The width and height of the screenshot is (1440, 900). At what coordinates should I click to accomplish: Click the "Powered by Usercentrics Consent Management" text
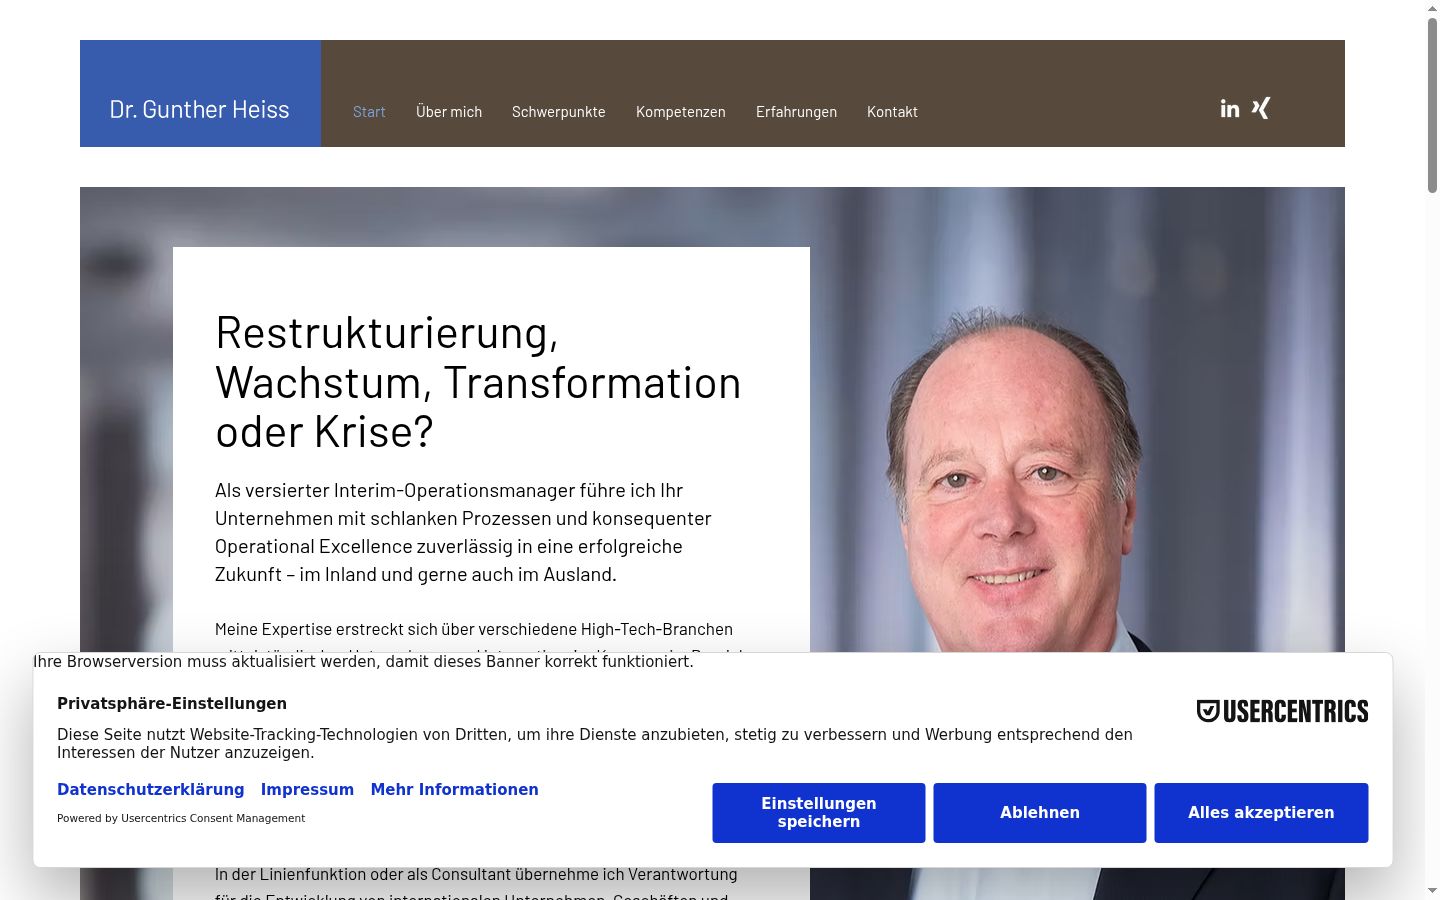(181, 818)
